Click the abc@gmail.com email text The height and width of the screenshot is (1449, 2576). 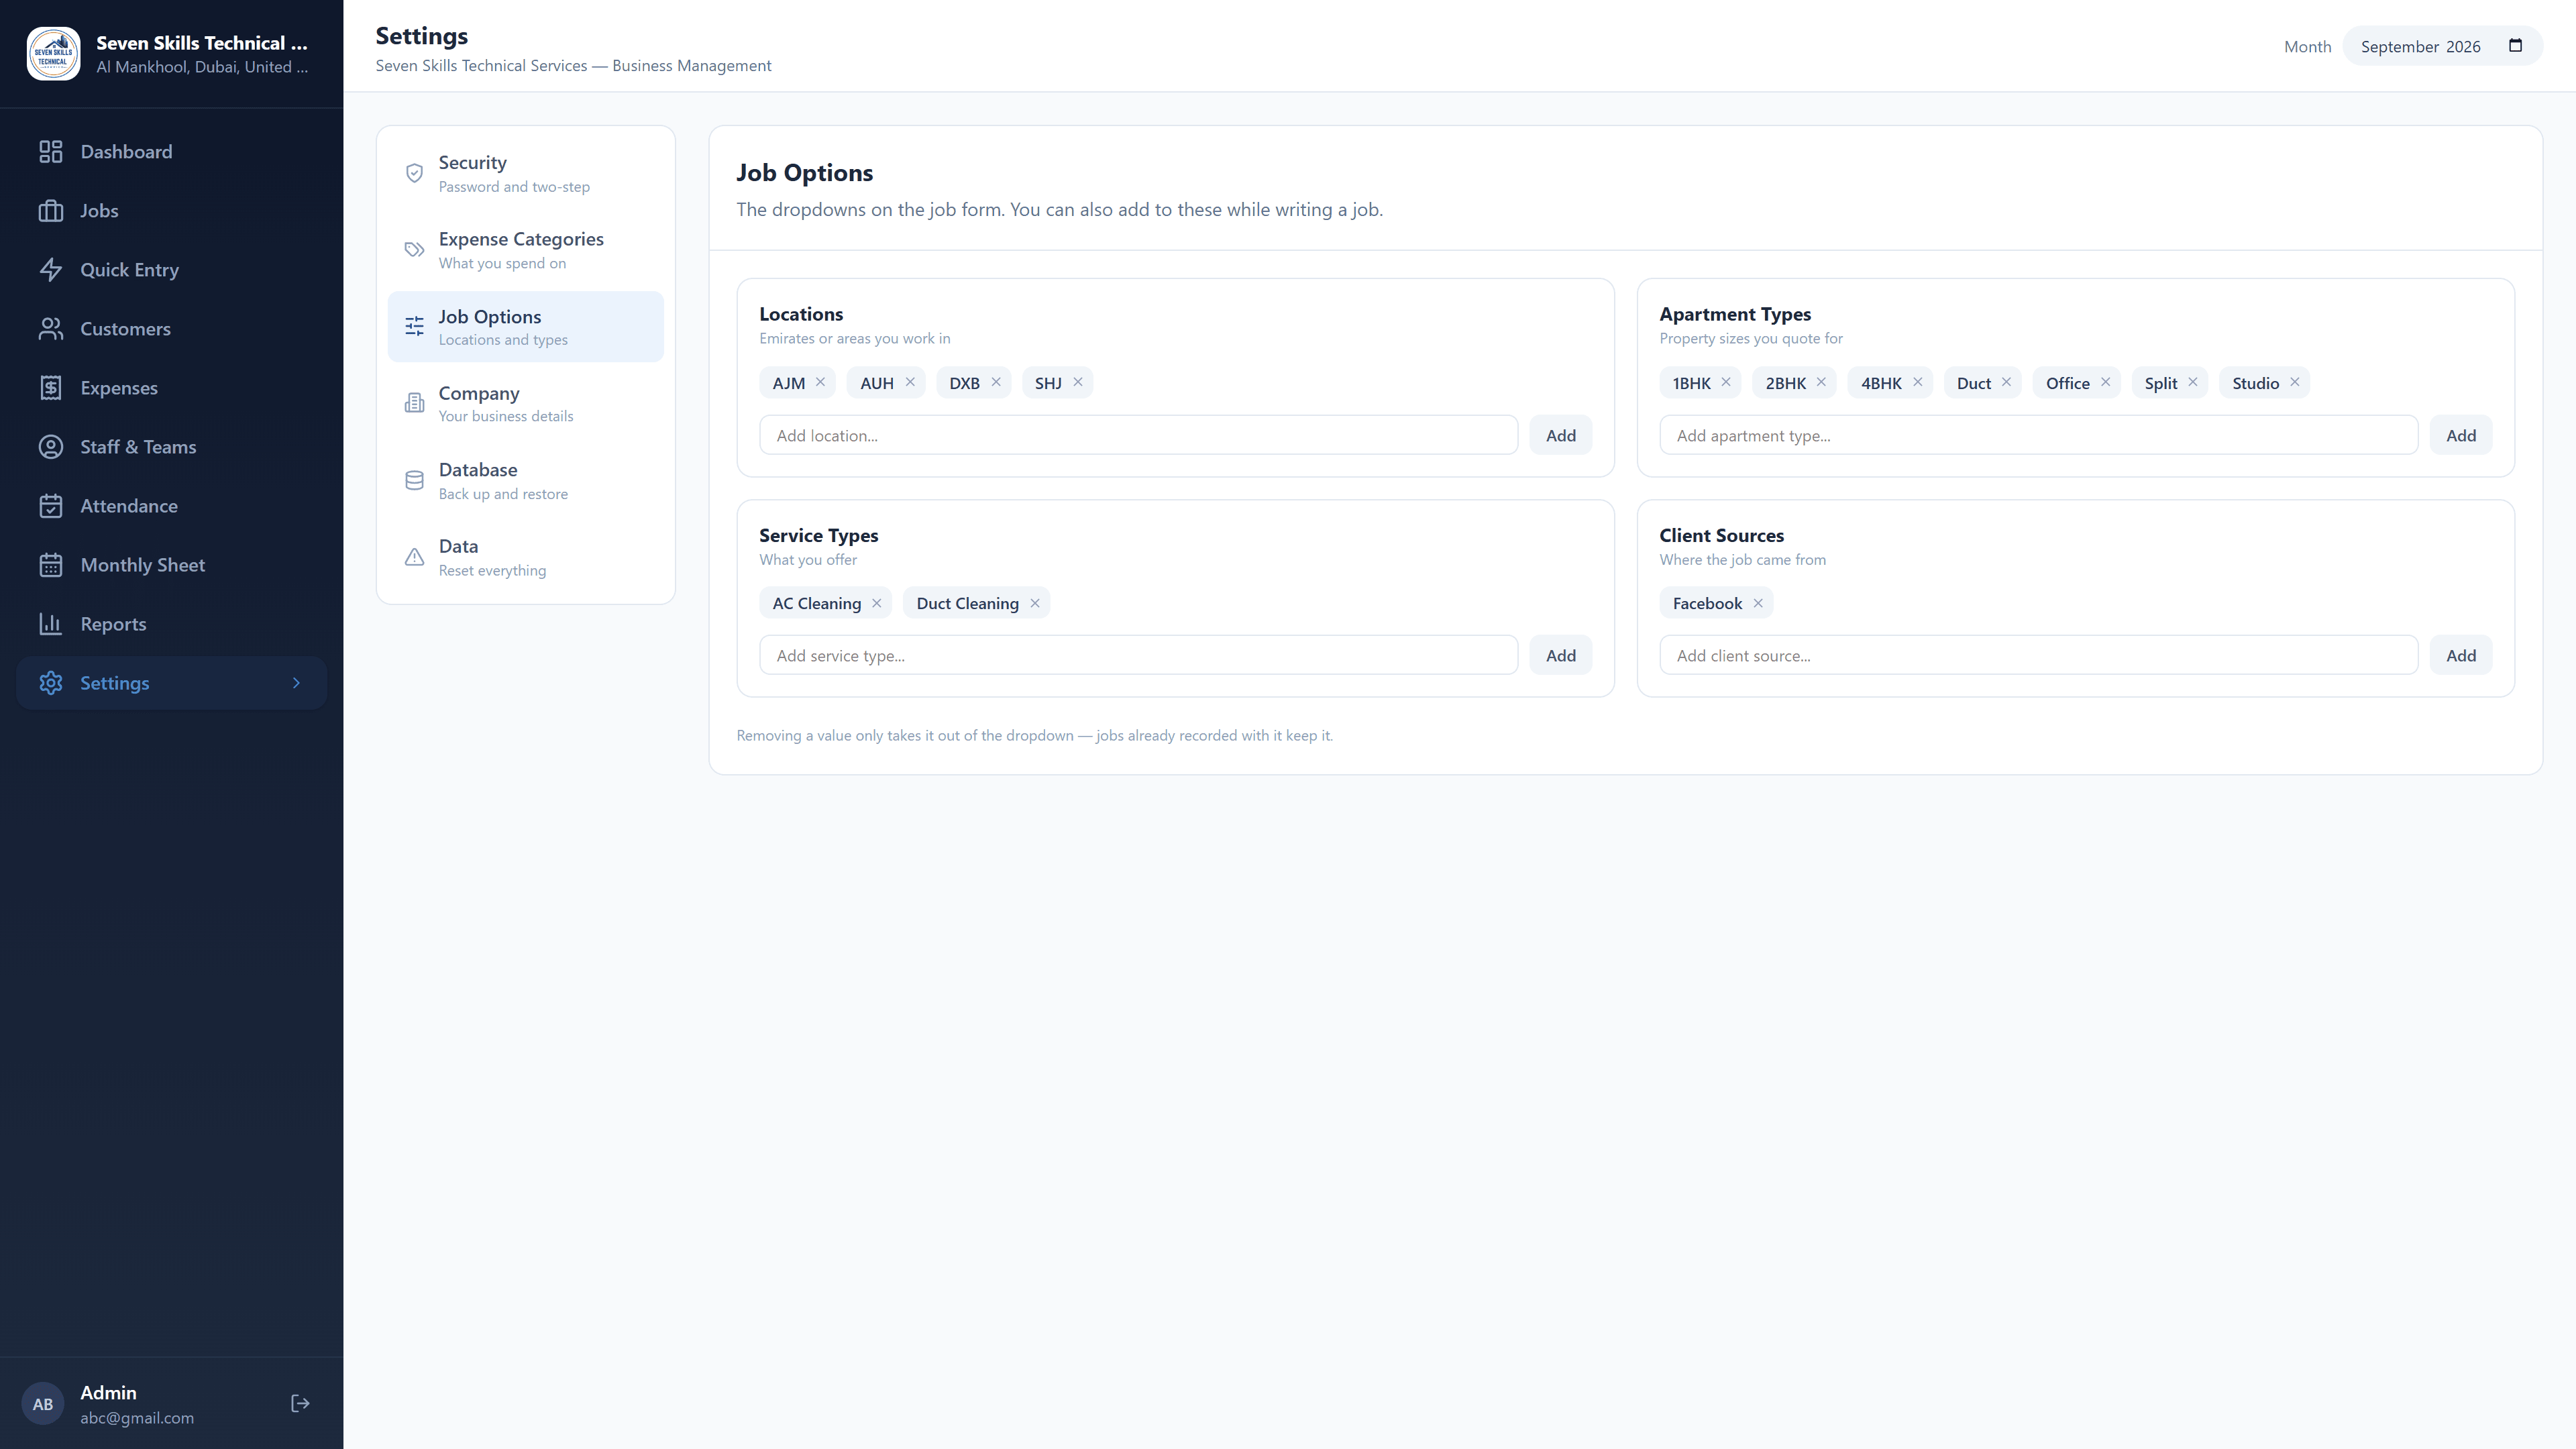click(x=137, y=1418)
